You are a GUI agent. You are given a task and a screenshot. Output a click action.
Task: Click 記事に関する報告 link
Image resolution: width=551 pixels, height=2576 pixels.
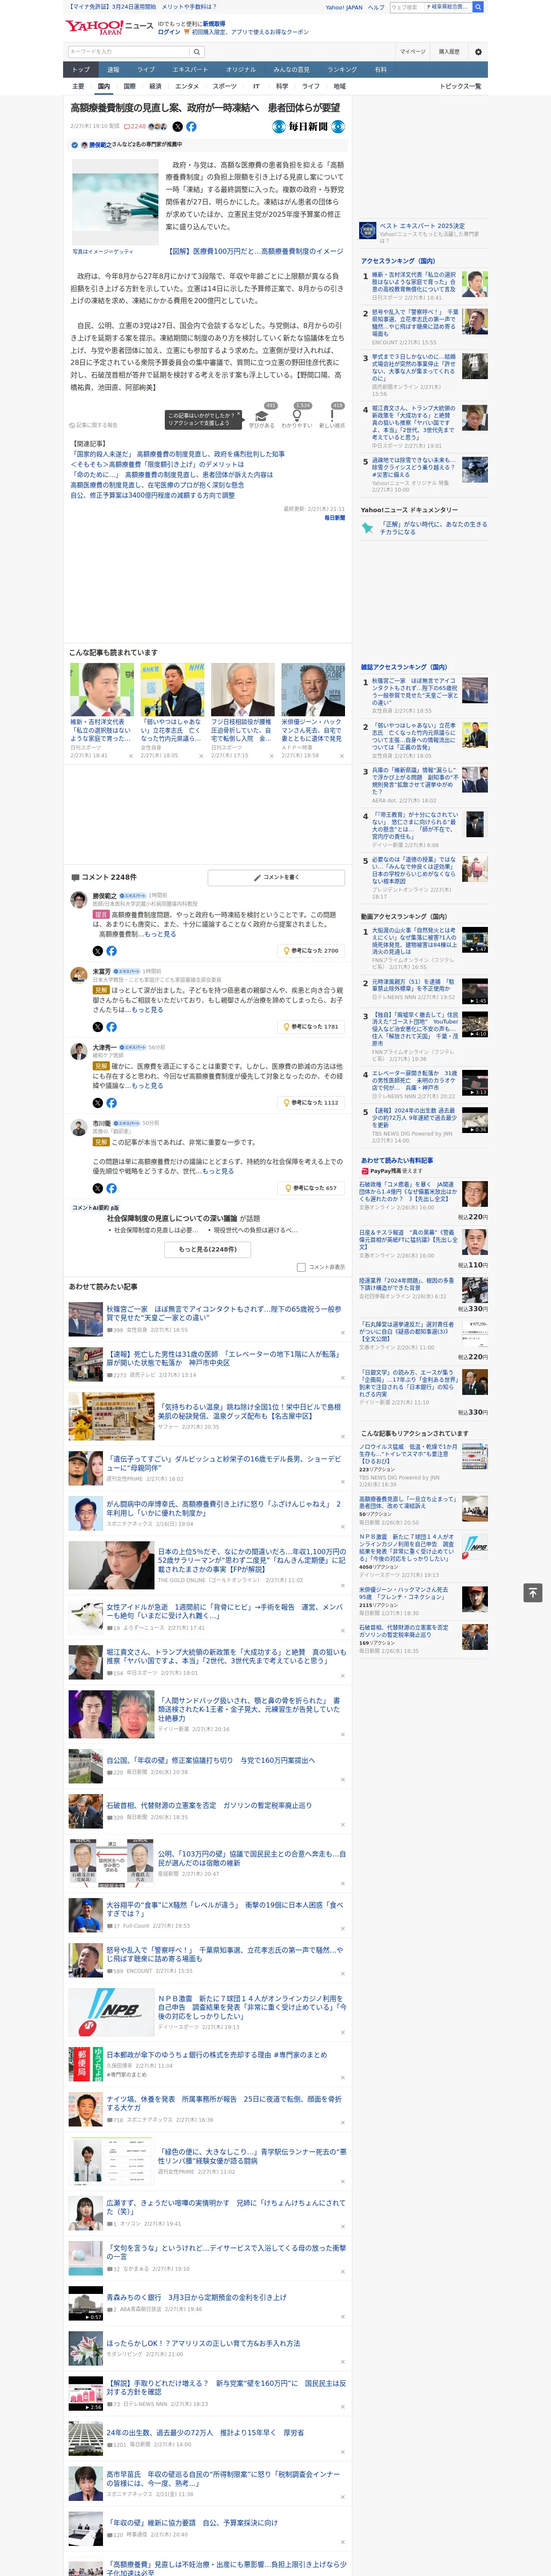pyautogui.click(x=94, y=425)
